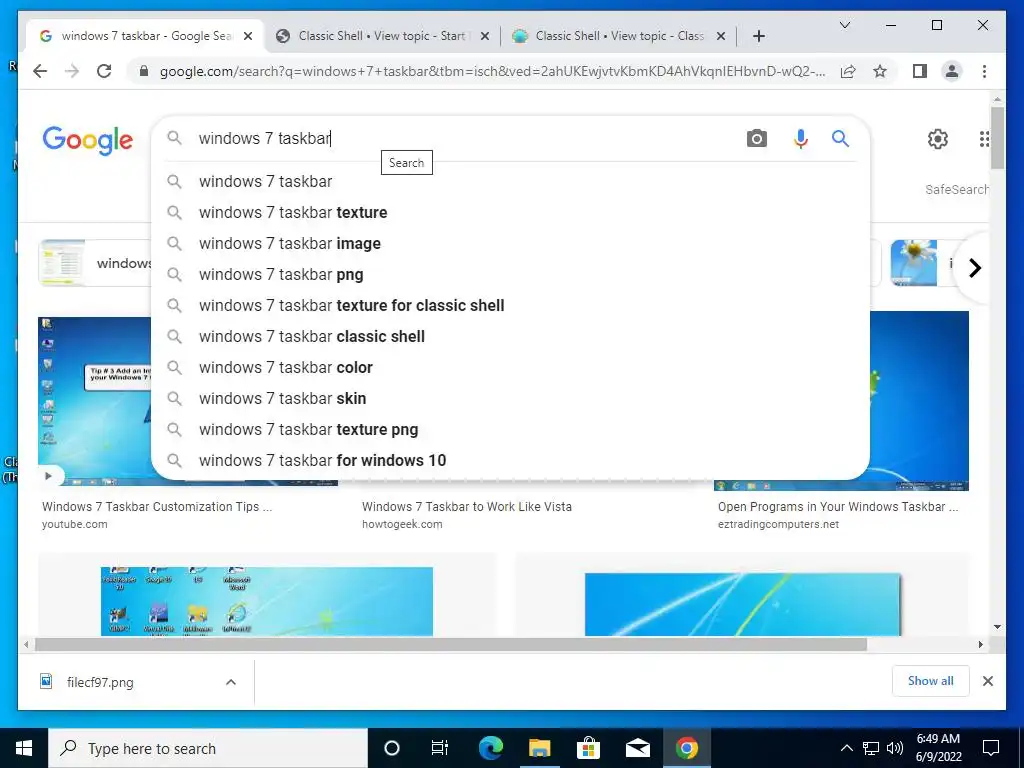Click Chrome icon on taskbar
Screen dimensions: 1024x768
(686, 748)
